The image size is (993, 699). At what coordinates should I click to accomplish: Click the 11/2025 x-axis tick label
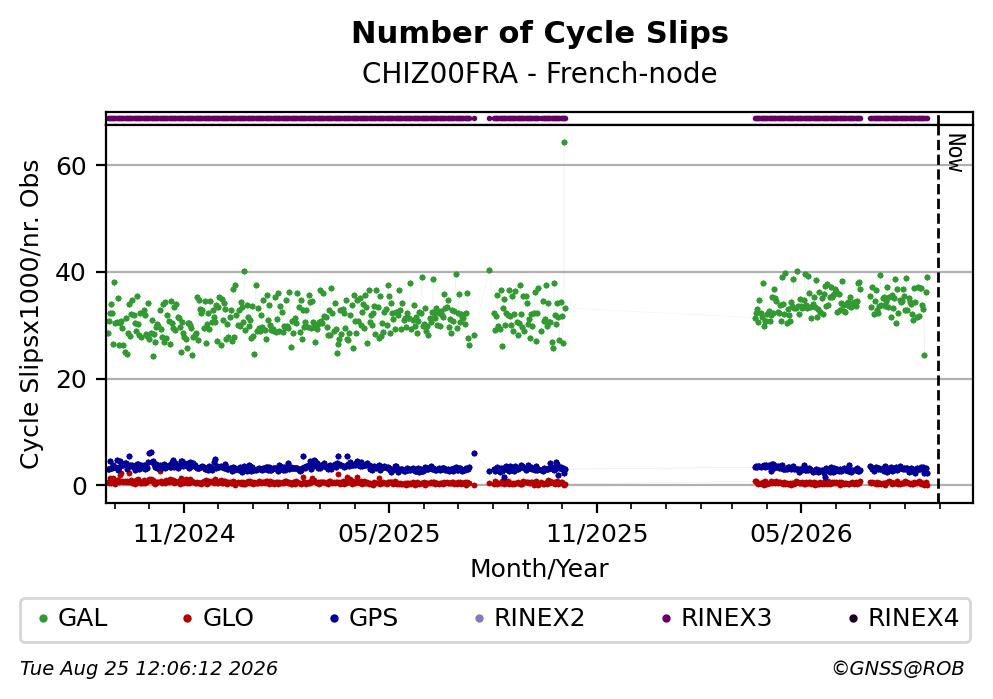[597, 534]
